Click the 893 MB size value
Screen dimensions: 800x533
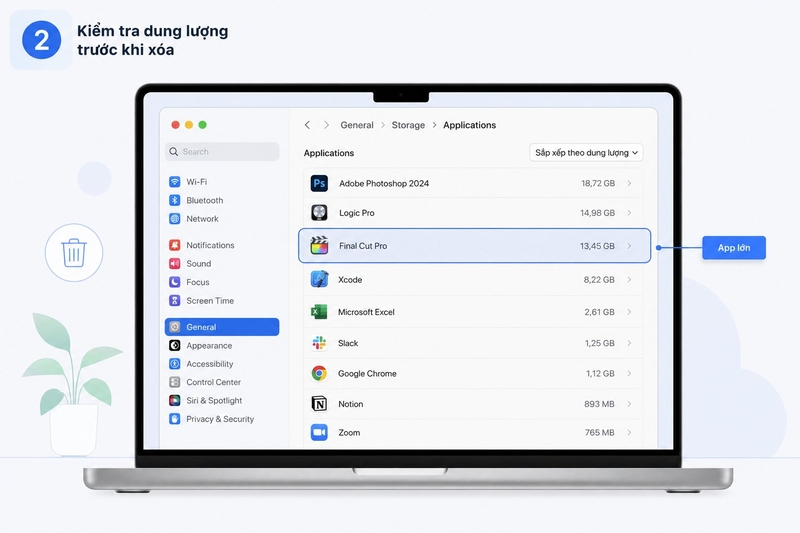click(599, 404)
